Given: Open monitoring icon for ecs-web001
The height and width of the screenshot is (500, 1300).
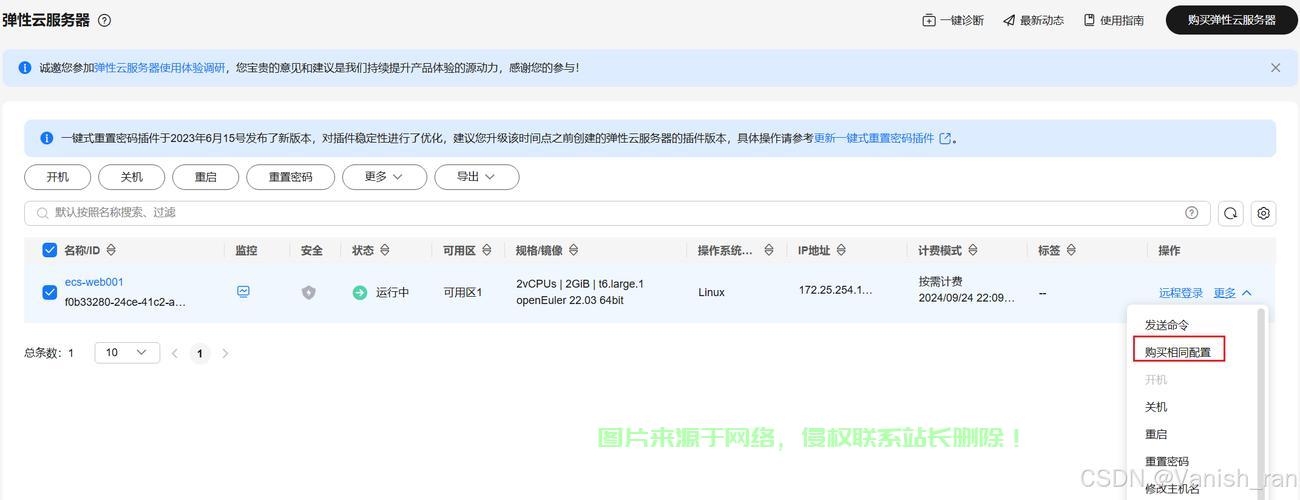Looking at the screenshot, I should 243,292.
